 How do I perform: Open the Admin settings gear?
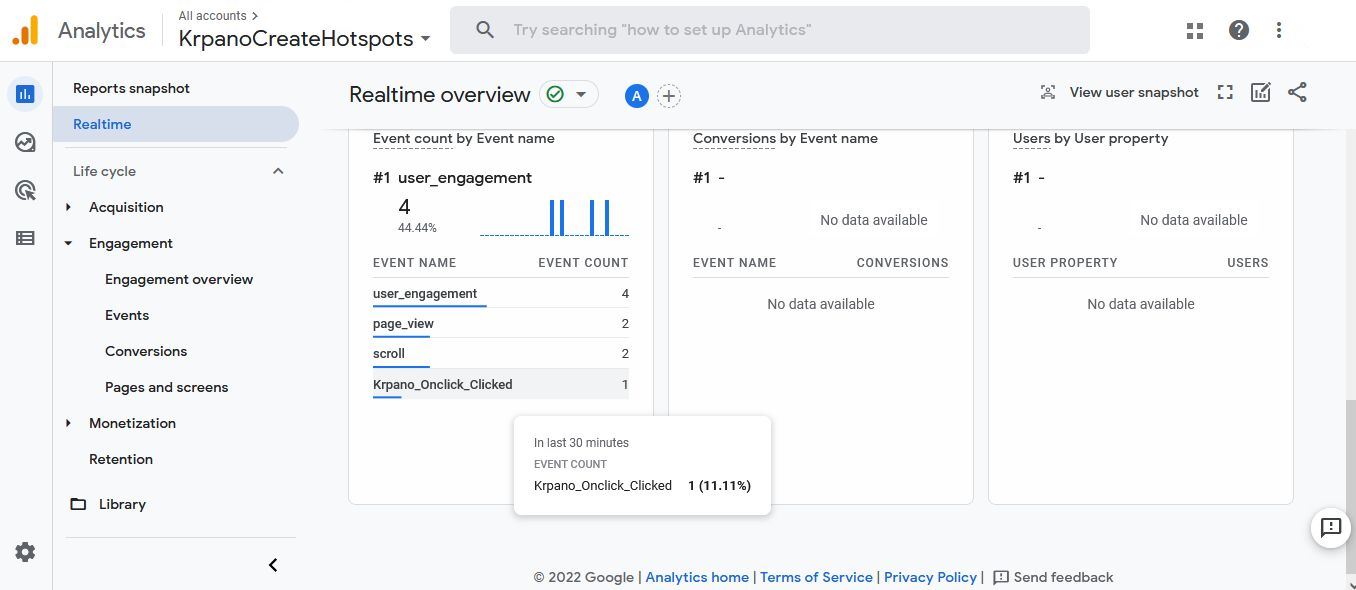[25, 552]
